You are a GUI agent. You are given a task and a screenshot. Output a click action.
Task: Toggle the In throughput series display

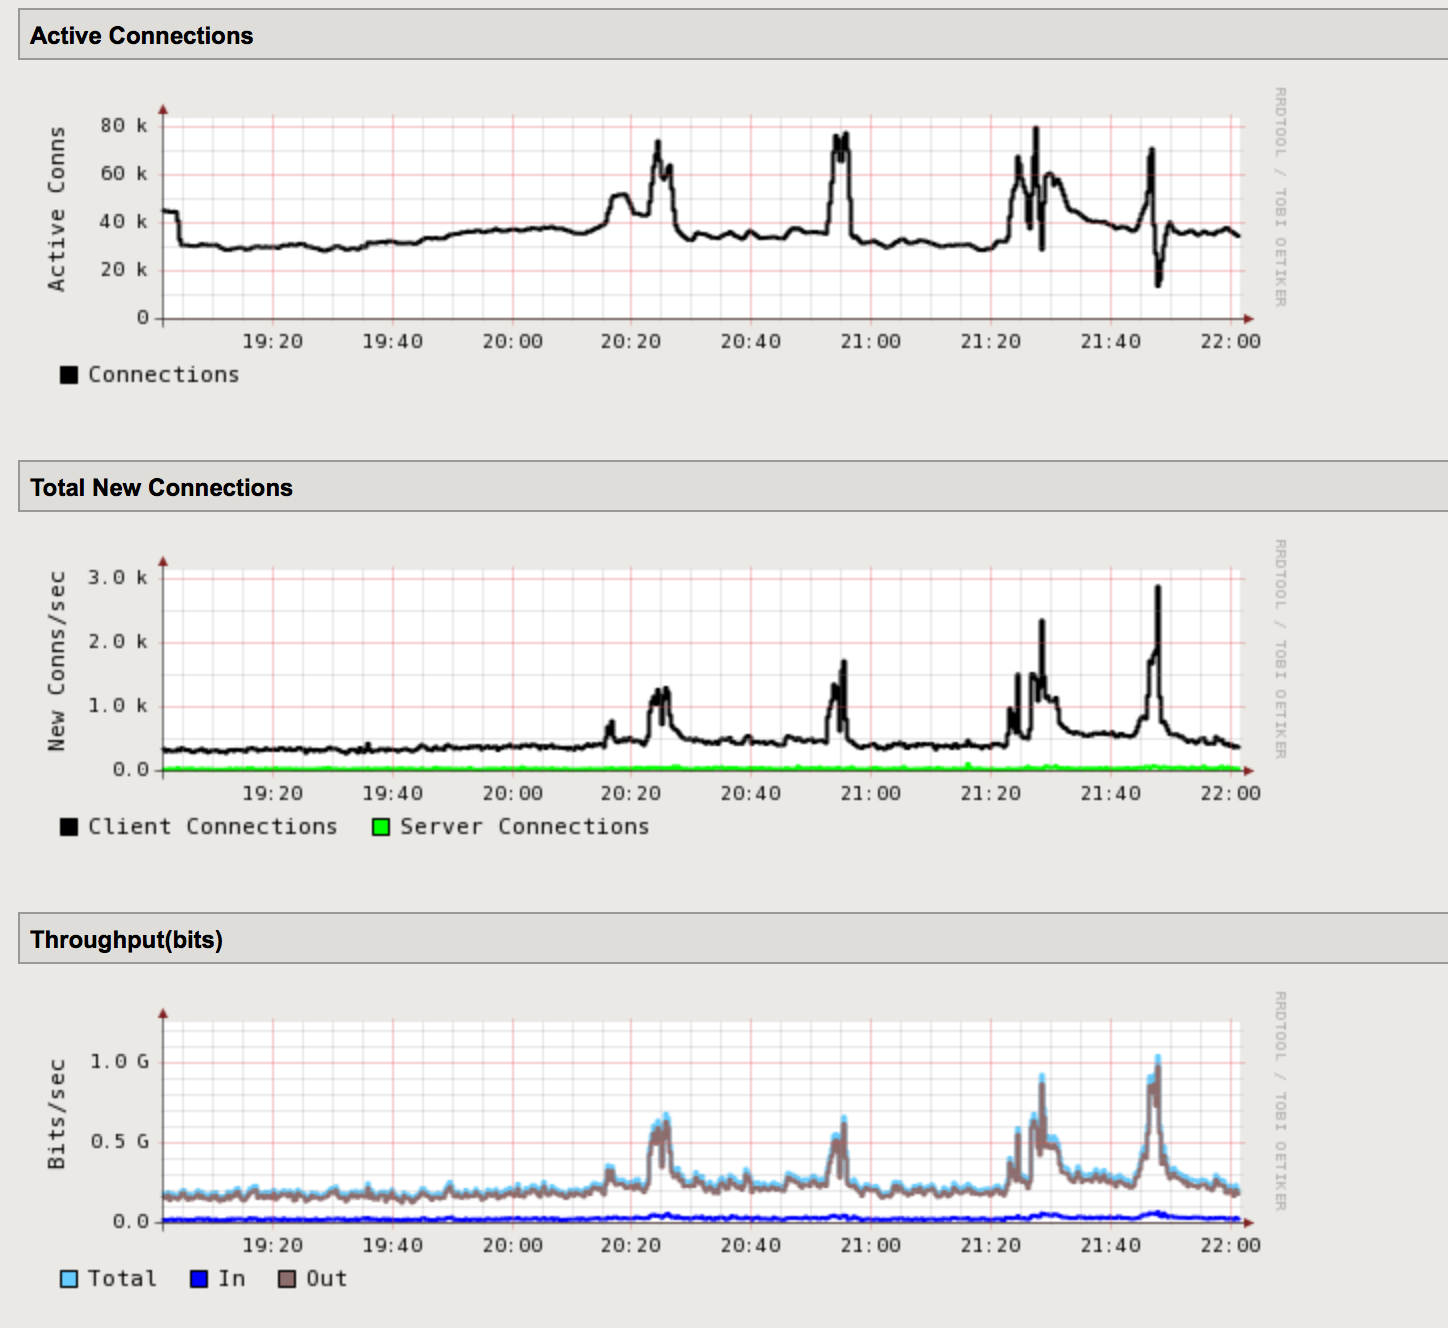[x=197, y=1278]
